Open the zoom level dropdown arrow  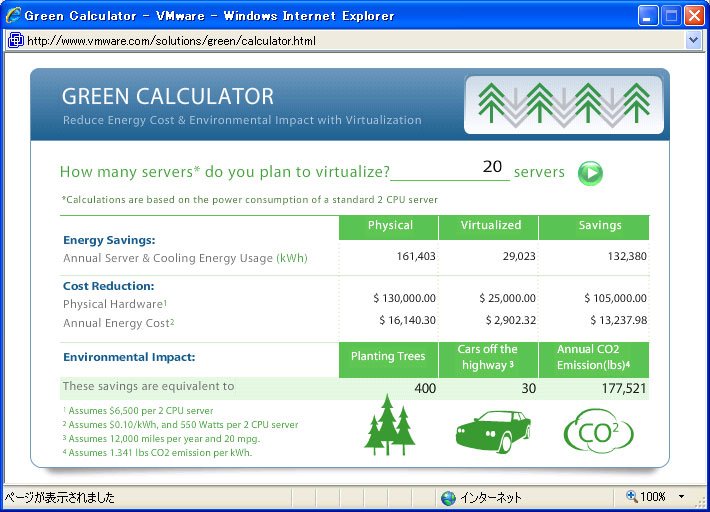click(x=681, y=497)
